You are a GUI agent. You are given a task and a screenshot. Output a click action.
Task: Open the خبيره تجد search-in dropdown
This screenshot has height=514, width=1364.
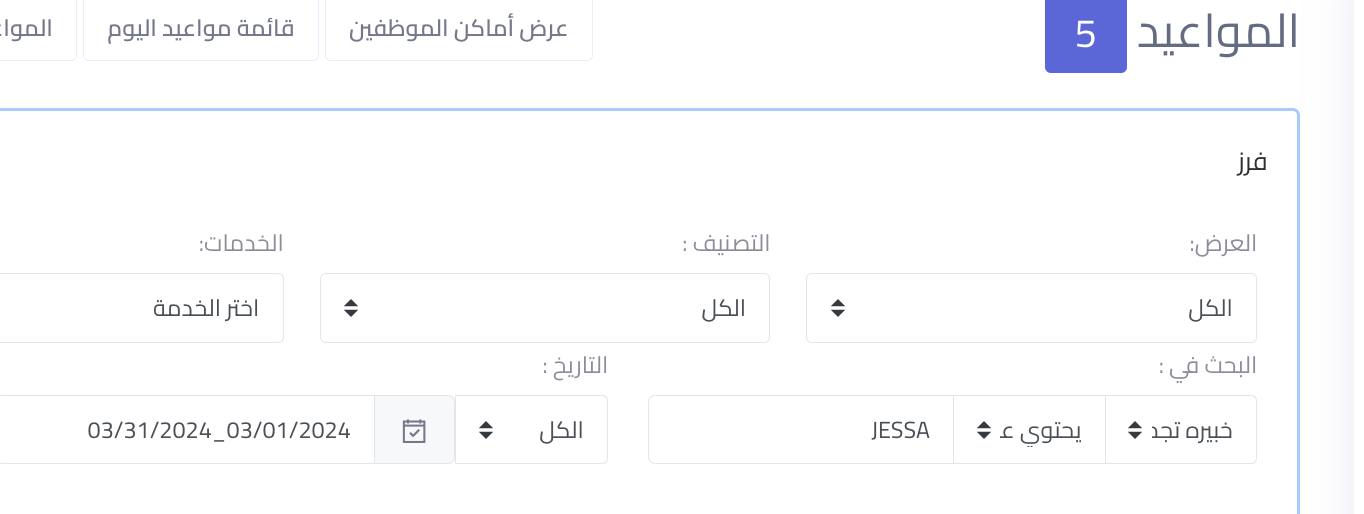pyautogui.click(x=1180, y=430)
